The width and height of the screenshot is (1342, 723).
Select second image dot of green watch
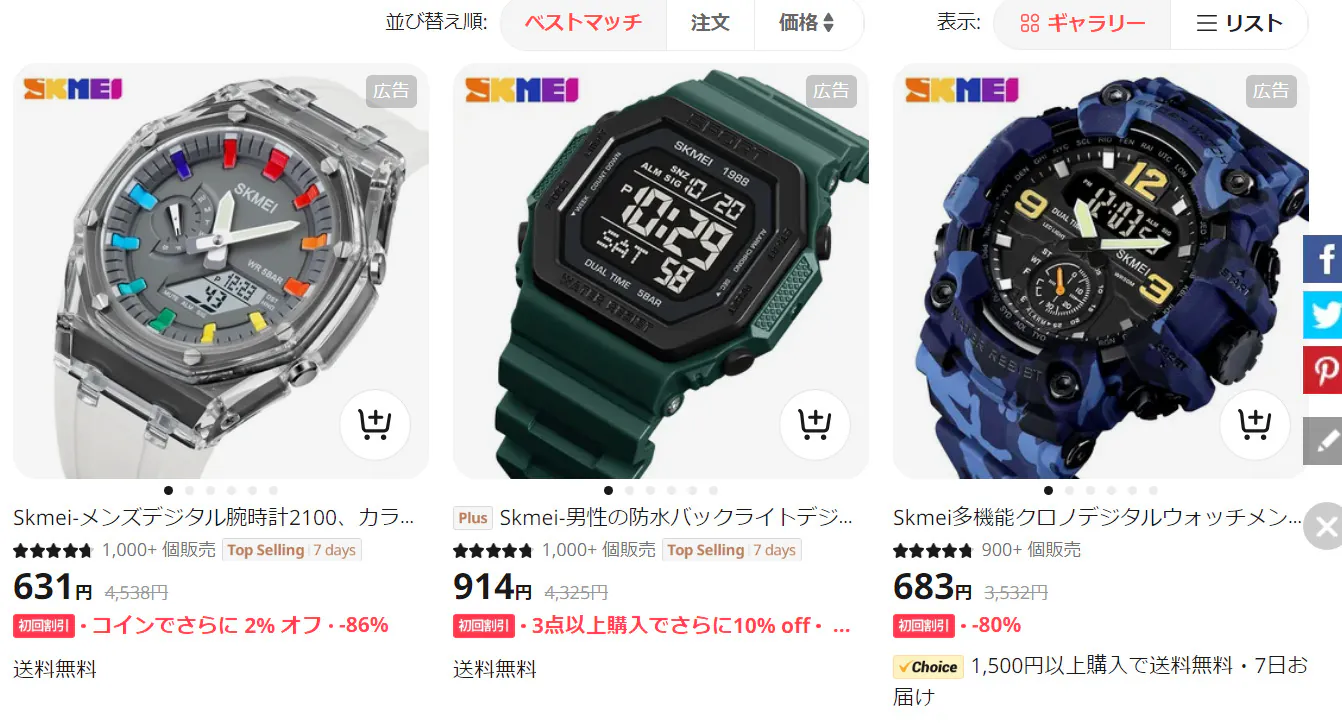tap(629, 490)
